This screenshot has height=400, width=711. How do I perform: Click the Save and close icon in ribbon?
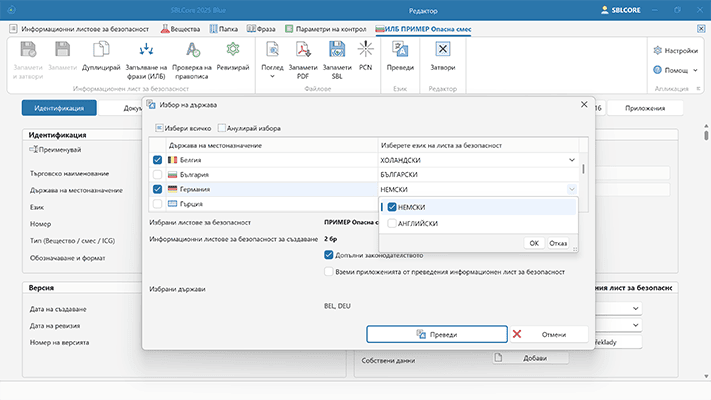(x=28, y=49)
